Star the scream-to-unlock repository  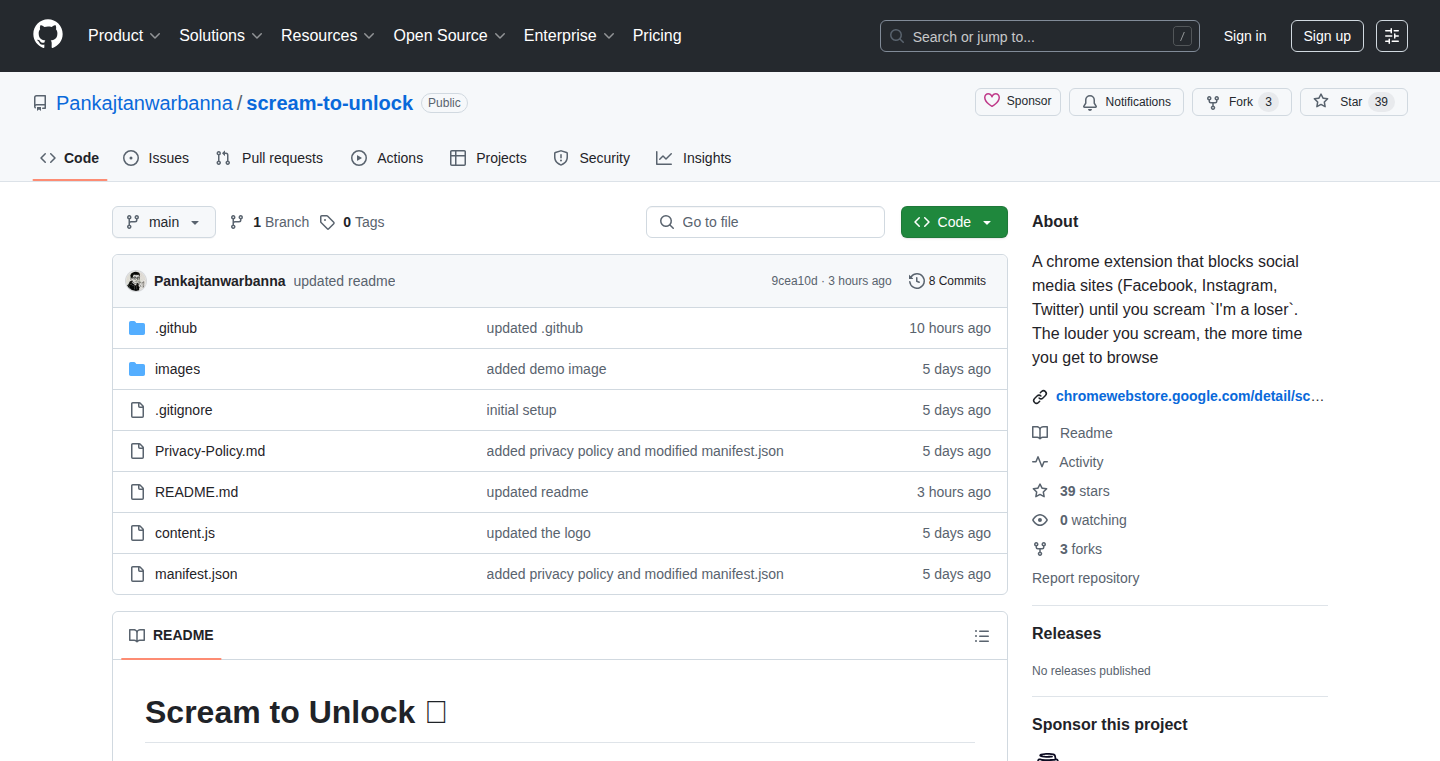pyautogui.click(x=1354, y=102)
